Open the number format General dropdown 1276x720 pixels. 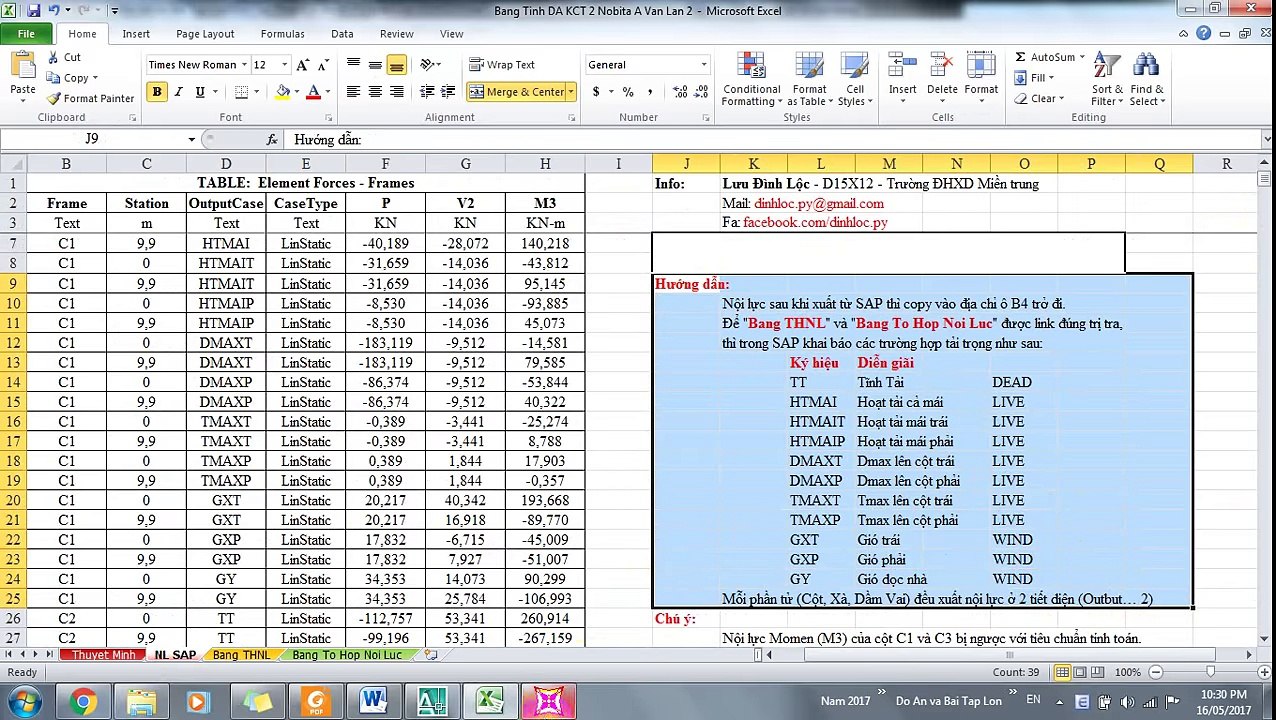click(x=704, y=65)
